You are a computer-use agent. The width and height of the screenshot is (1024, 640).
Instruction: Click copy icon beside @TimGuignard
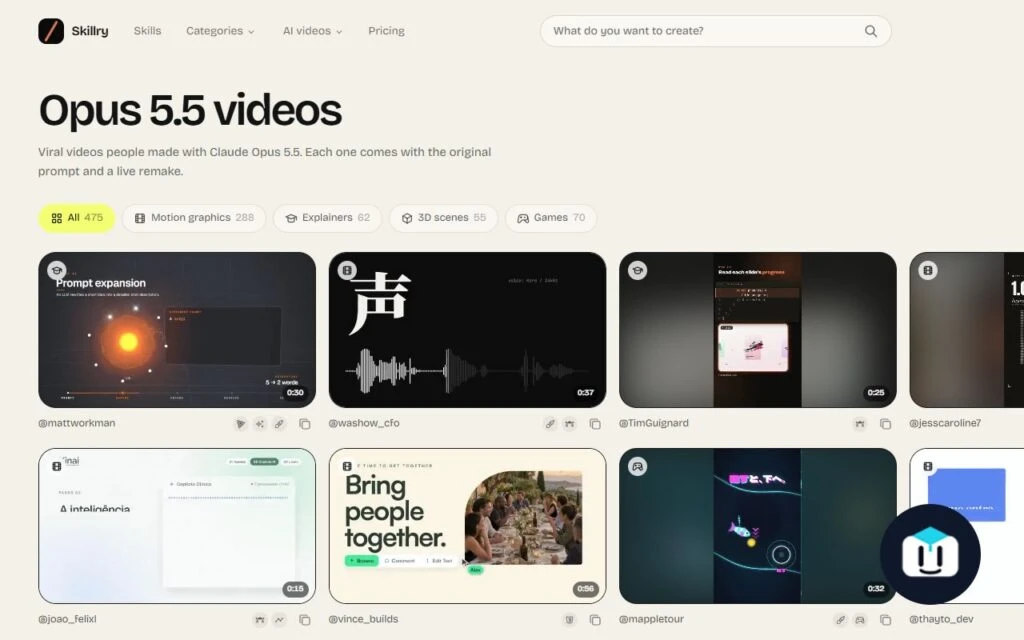click(886, 424)
